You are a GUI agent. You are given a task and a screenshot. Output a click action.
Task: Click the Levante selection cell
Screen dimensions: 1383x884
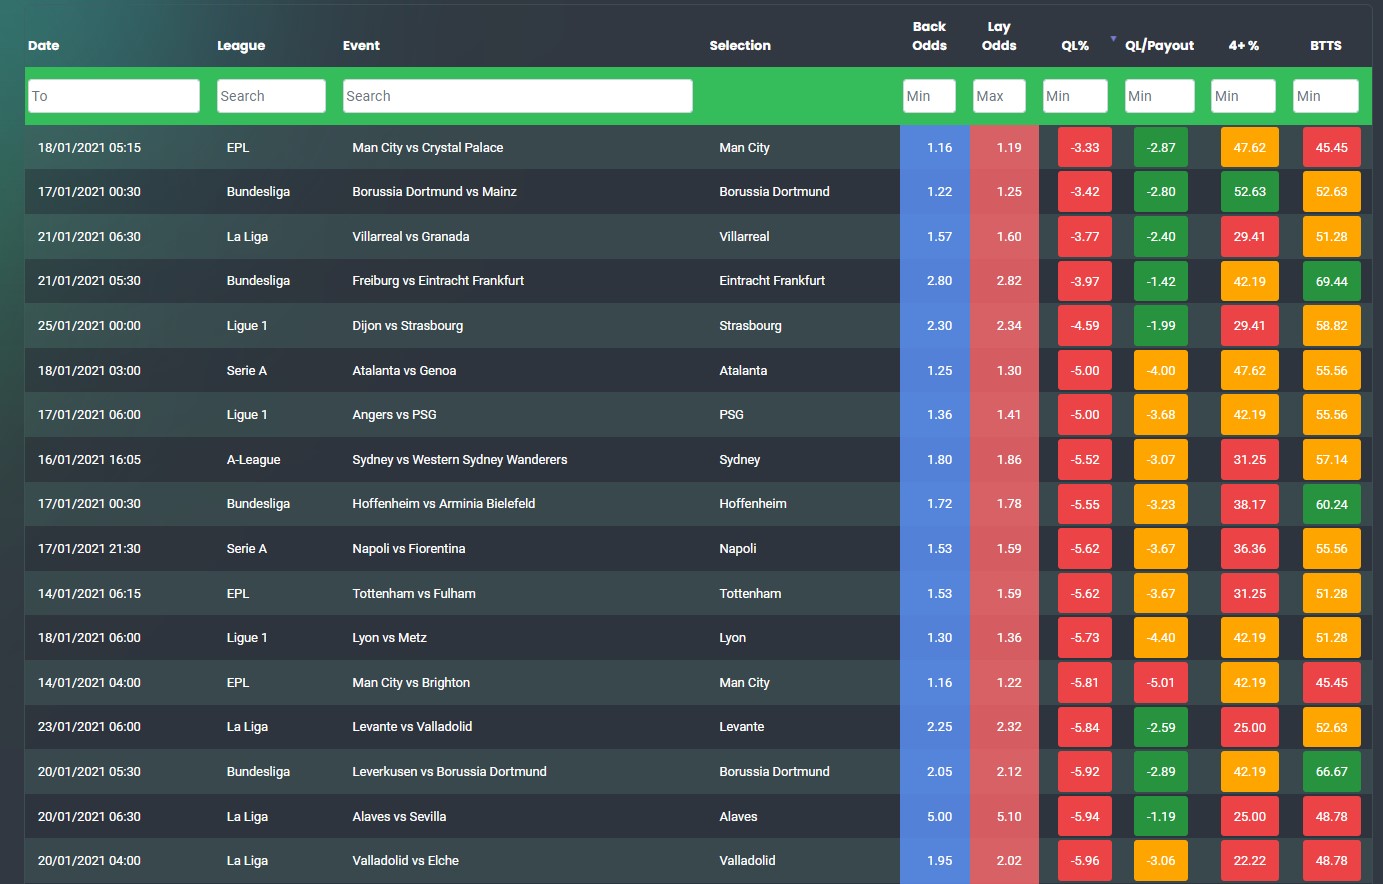coord(741,726)
